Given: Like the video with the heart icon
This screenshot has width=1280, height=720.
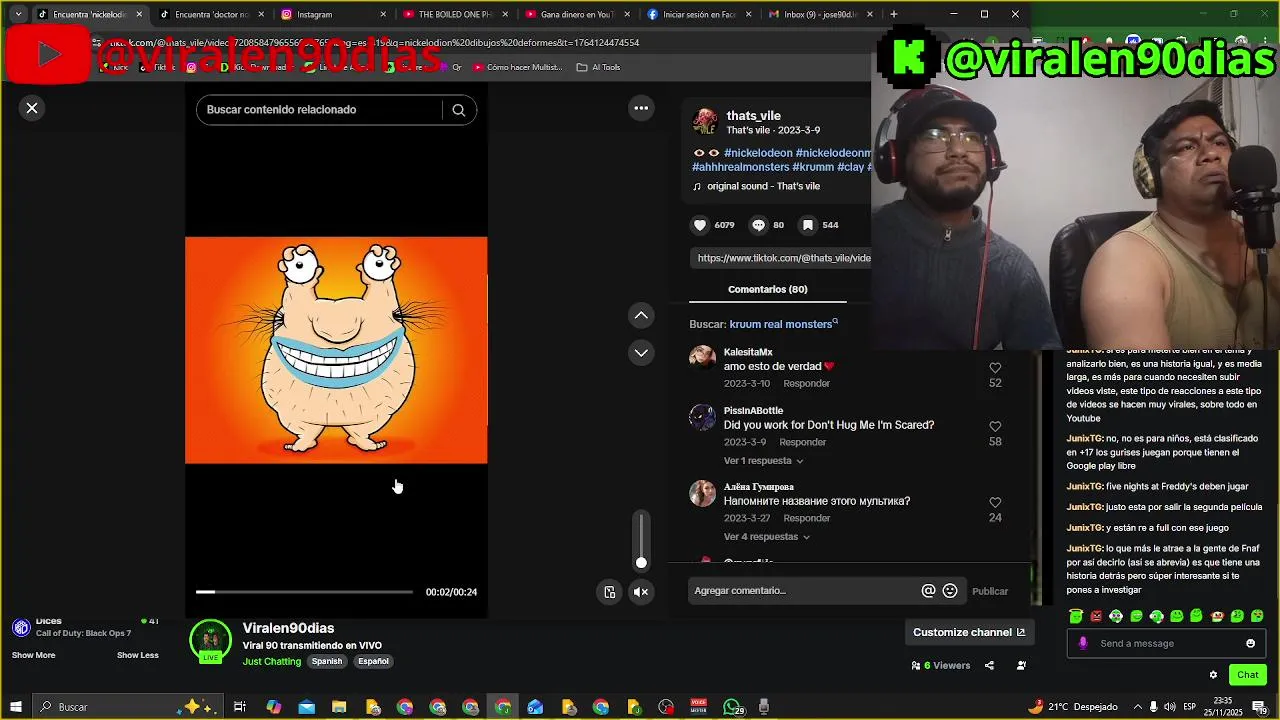Looking at the screenshot, I should pos(700,225).
